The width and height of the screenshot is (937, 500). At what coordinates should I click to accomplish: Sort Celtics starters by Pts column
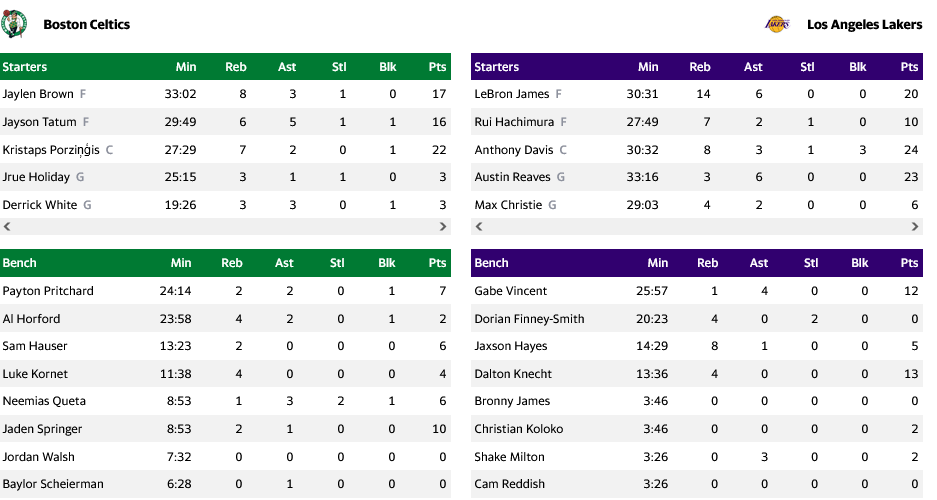437,67
